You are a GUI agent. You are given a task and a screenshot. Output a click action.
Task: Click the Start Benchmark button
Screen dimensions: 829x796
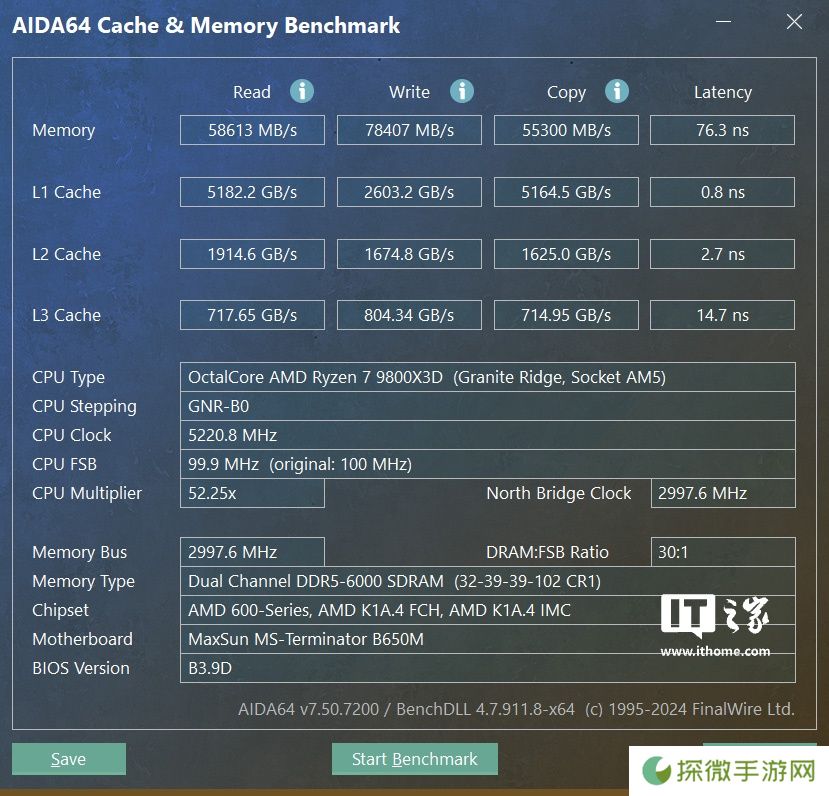(414, 759)
